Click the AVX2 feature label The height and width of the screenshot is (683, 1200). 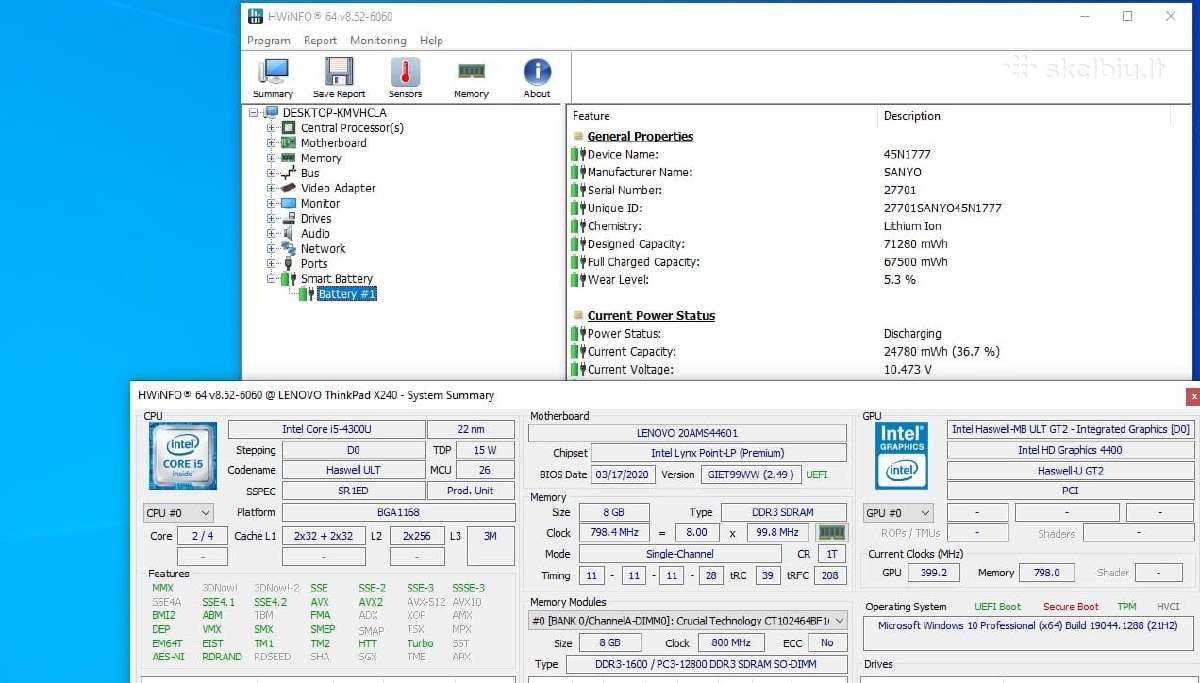[x=370, y=602]
